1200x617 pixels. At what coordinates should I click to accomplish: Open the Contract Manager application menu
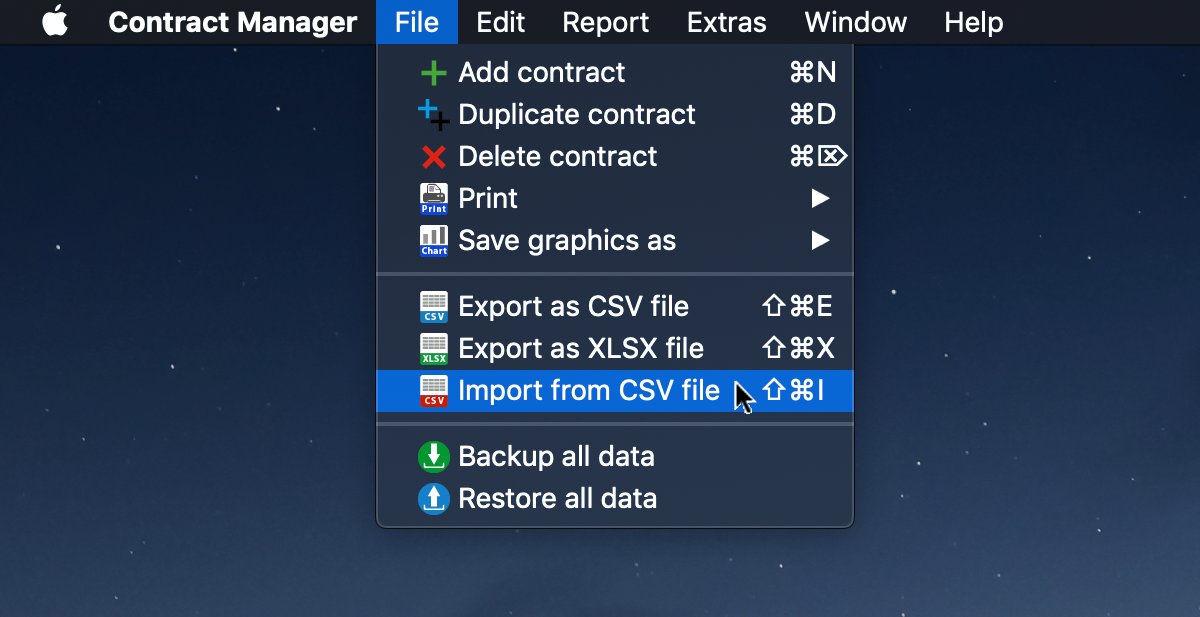232,22
